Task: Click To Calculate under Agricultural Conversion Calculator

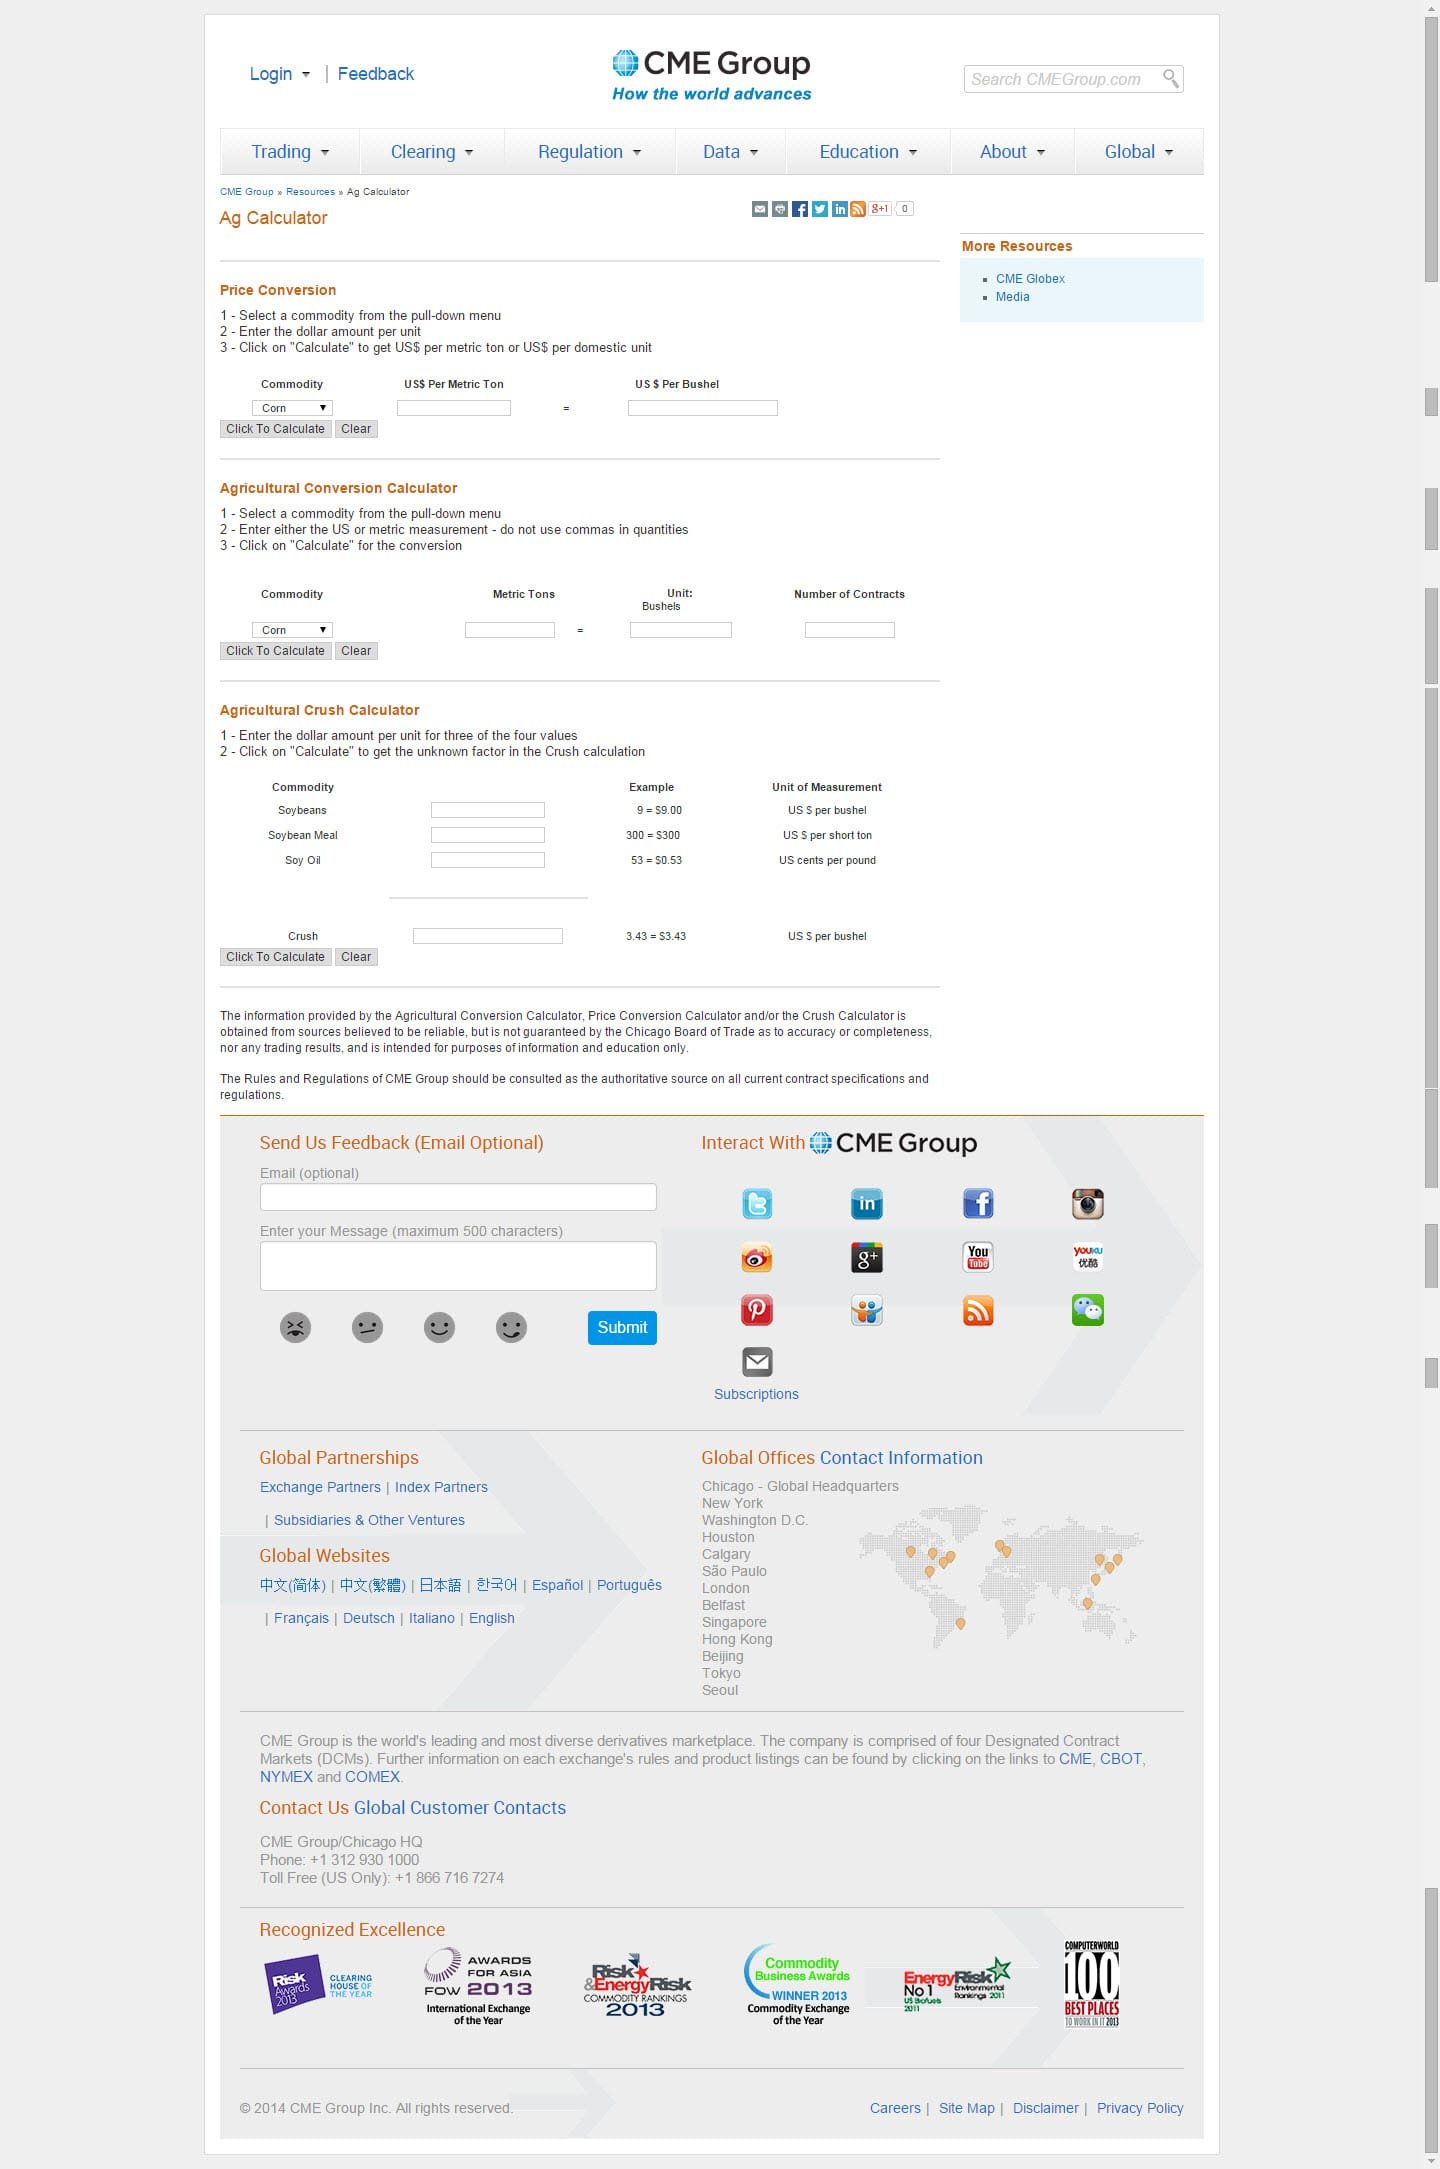Action: pyautogui.click(x=276, y=651)
